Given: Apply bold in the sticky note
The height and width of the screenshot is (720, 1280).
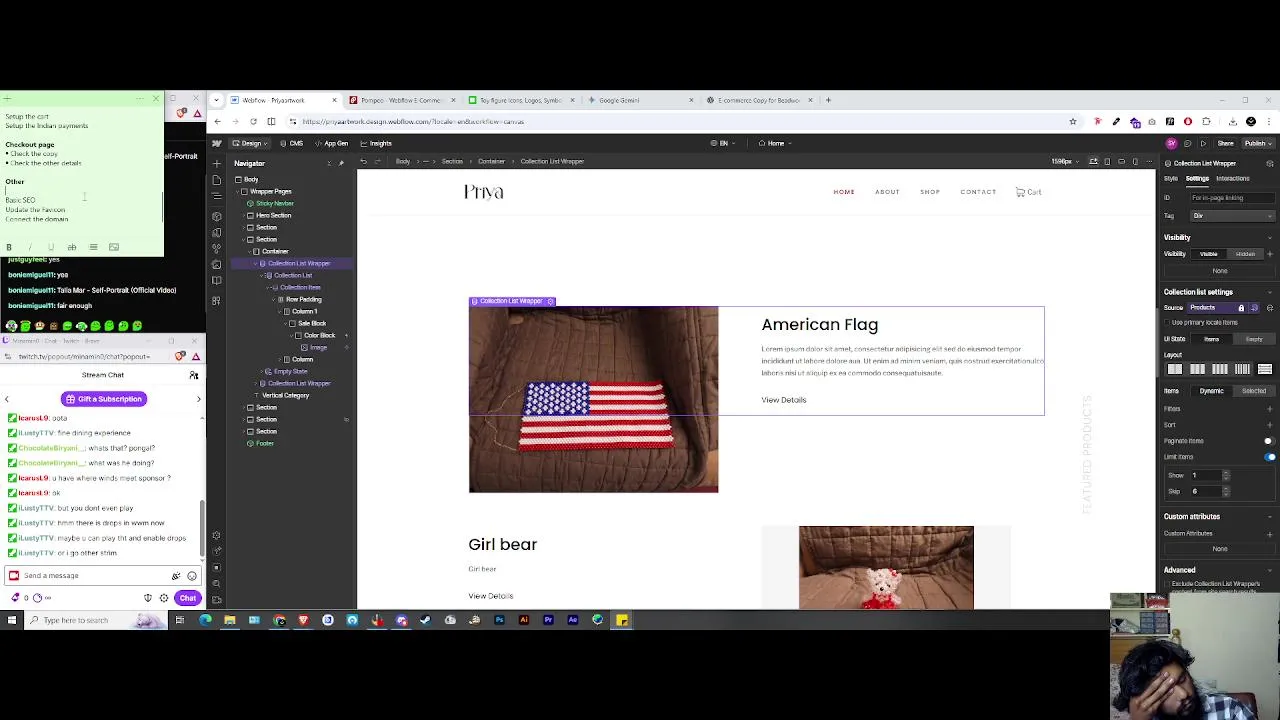Looking at the screenshot, I should (9, 247).
